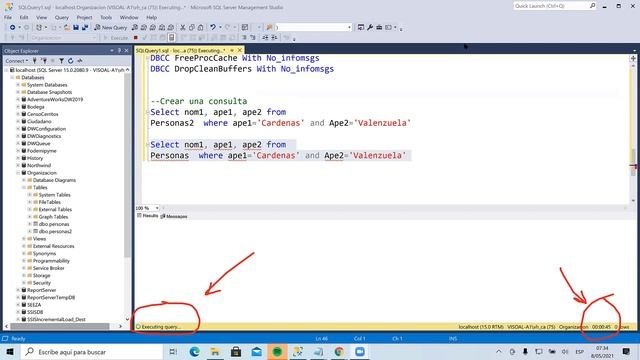The height and width of the screenshot is (360, 640).
Task: Select the dbo.personas2 table
Action: click(x=55, y=231)
